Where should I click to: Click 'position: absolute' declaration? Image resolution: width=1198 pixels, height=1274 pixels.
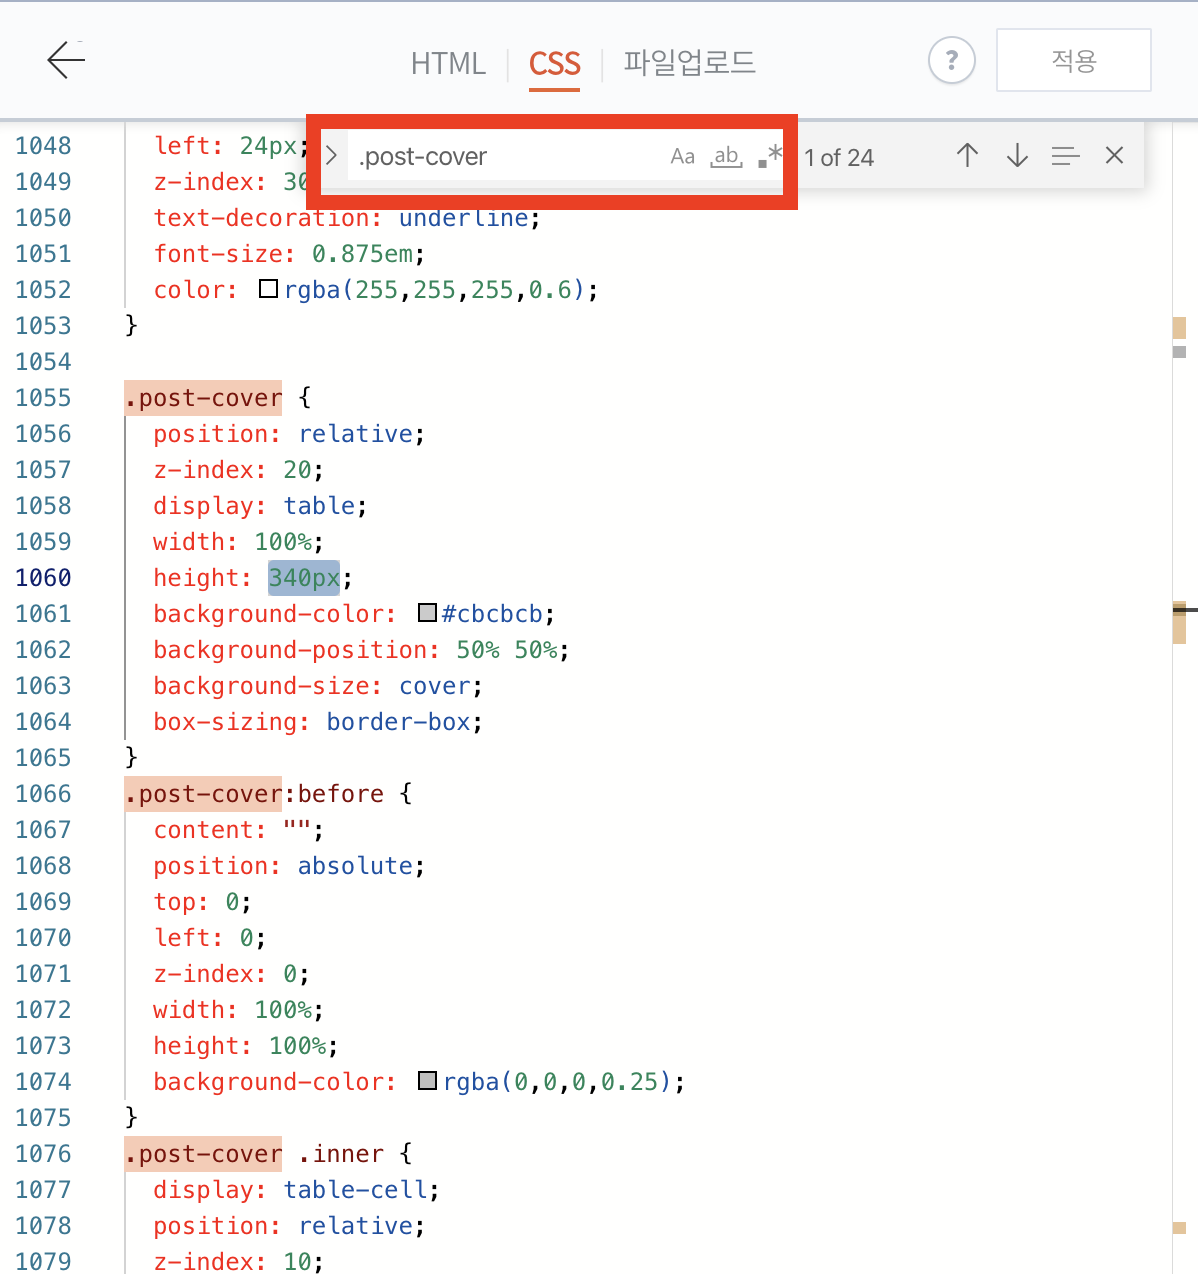289,866
